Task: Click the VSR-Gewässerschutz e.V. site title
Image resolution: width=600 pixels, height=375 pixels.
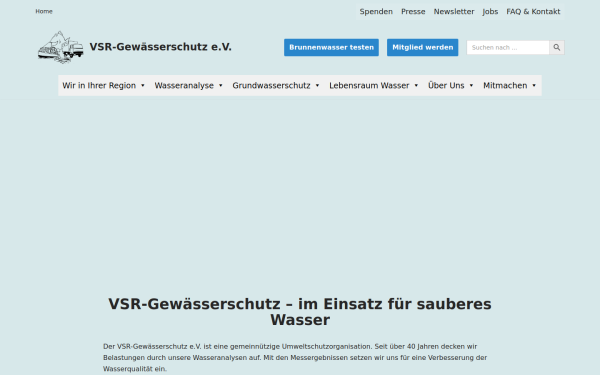Action: click(x=160, y=47)
